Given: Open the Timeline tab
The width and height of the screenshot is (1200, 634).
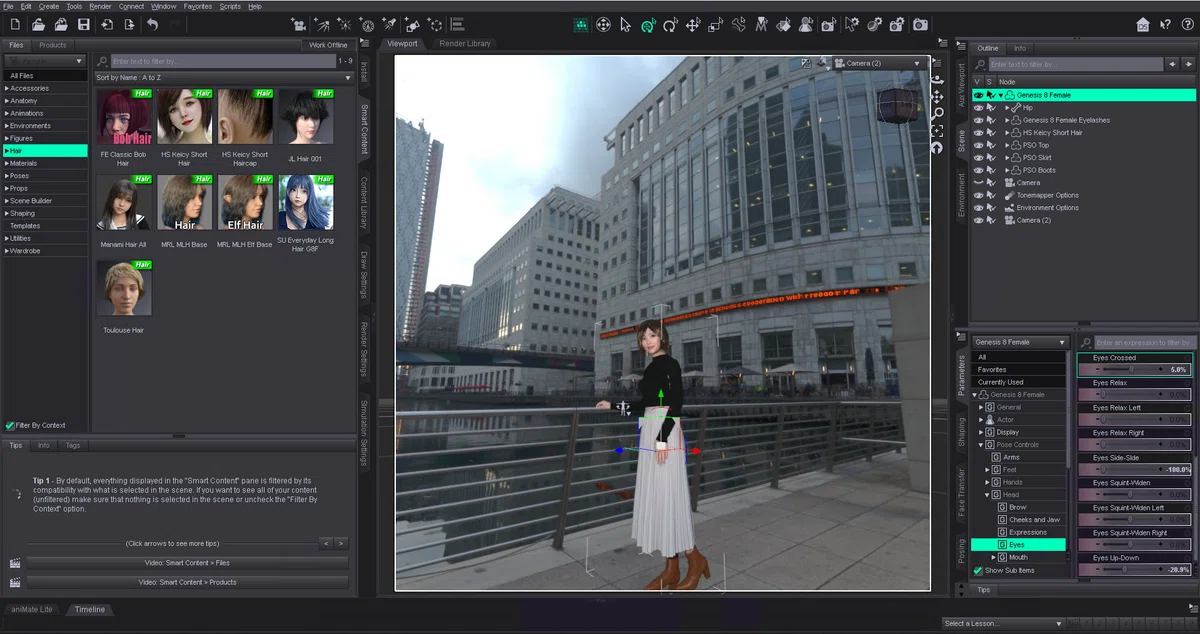Looking at the screenshot, I should [x=89, y=609].
